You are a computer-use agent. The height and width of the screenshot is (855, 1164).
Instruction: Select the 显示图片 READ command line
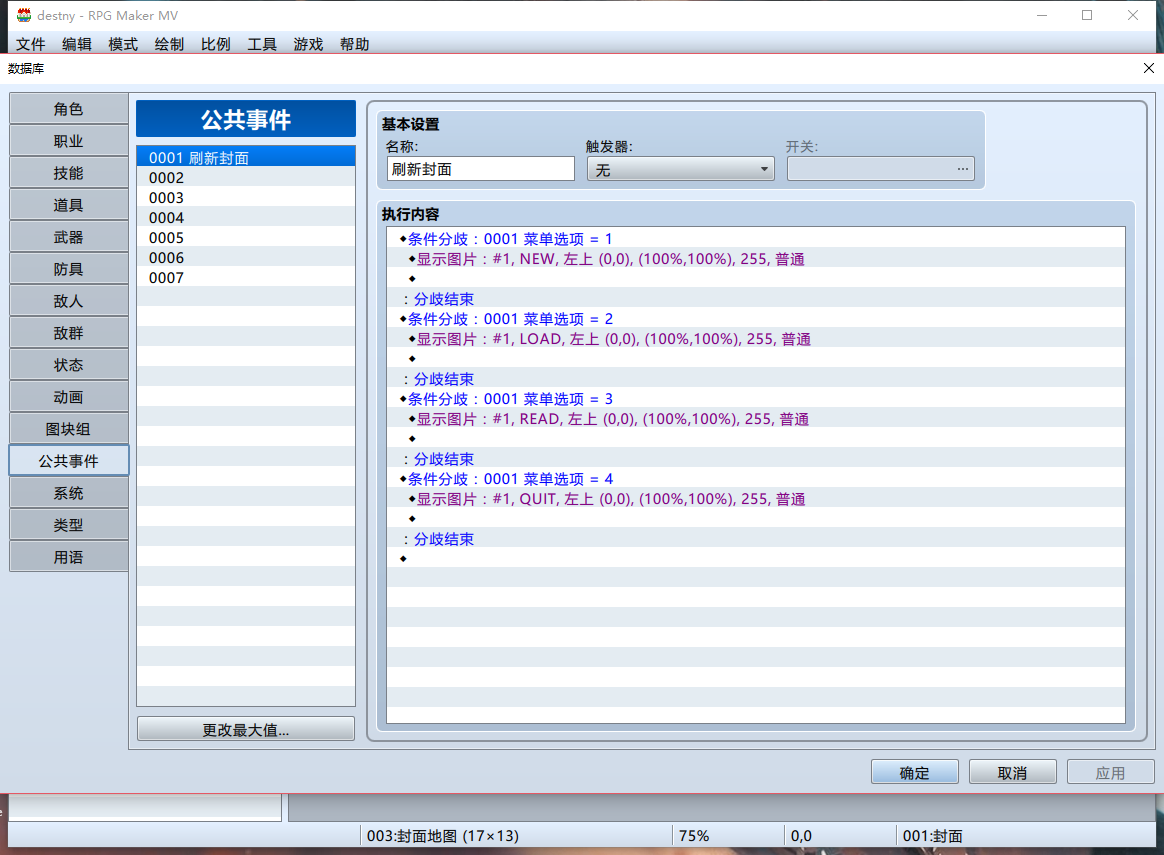[756, 419]
